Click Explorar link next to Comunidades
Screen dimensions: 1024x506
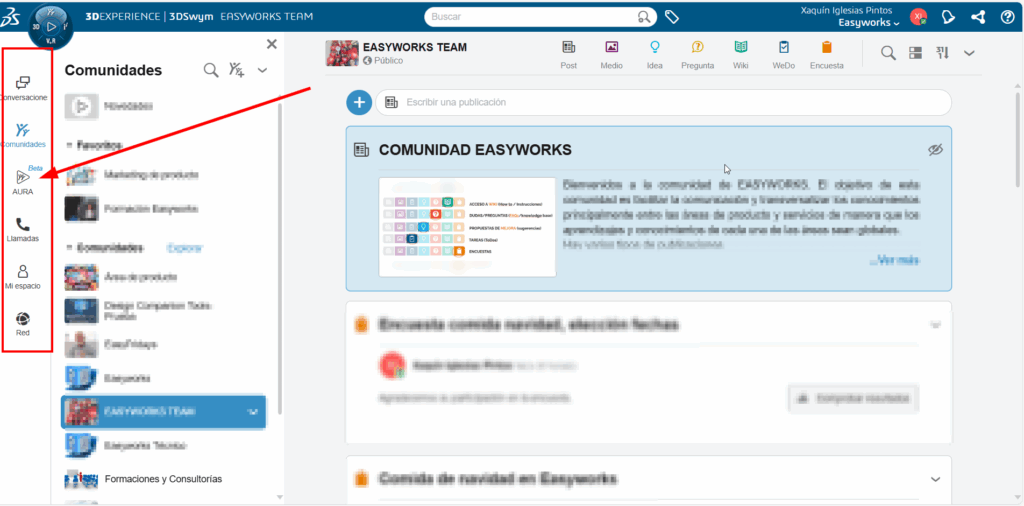[185, 248]
